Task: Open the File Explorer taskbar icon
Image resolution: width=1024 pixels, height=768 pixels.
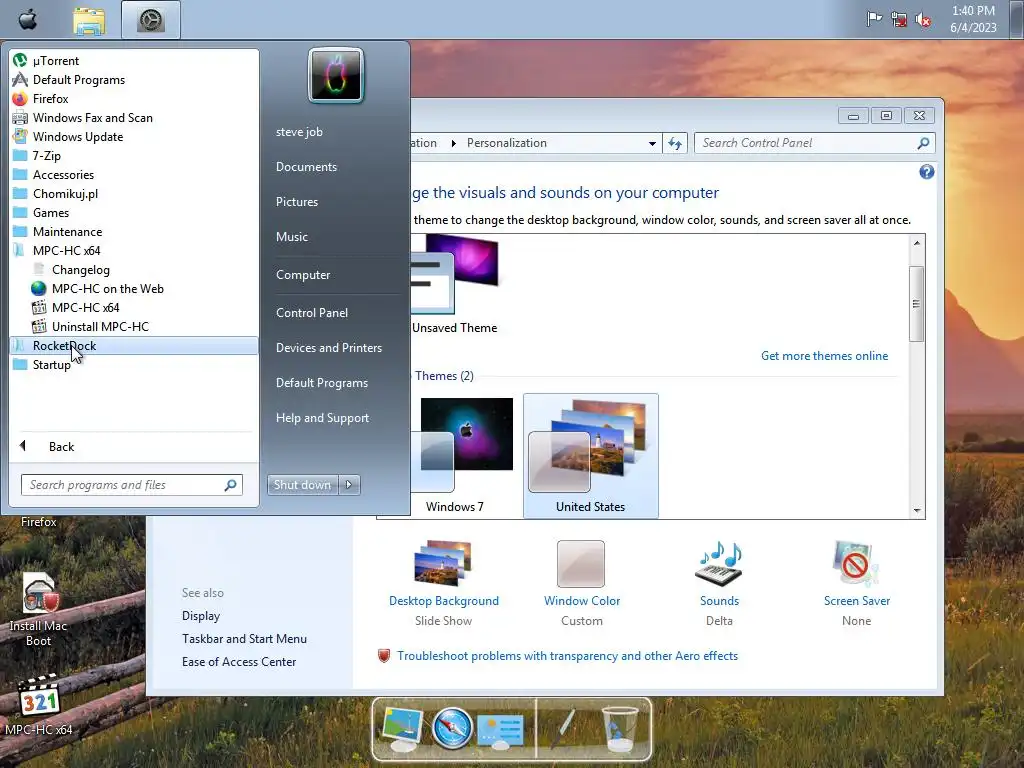Action: point(89,21)
